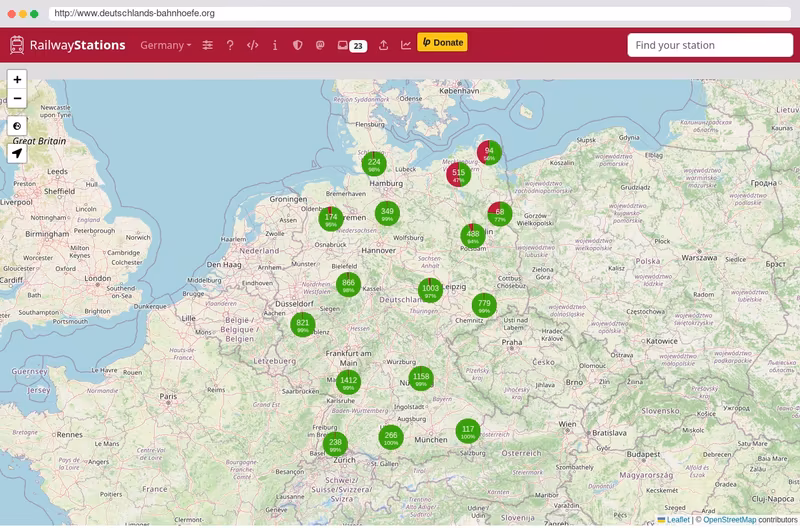This screenshot has width=800, height=528.
Task: Focus the Find your station search field
Action: click(710, 45)
